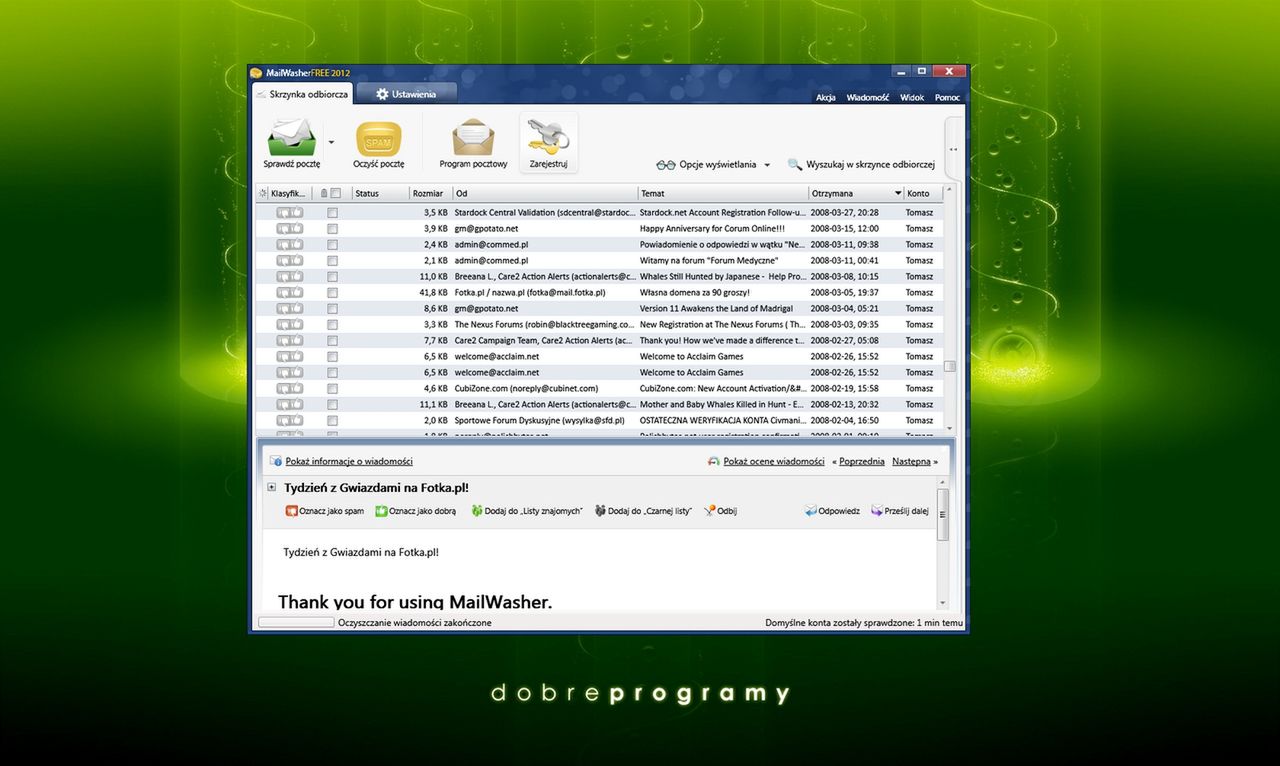Sort by the Rozmiar column header
Image resolution: width=1280 pixels, height=766 pixels.
click(x=431, y=193)
